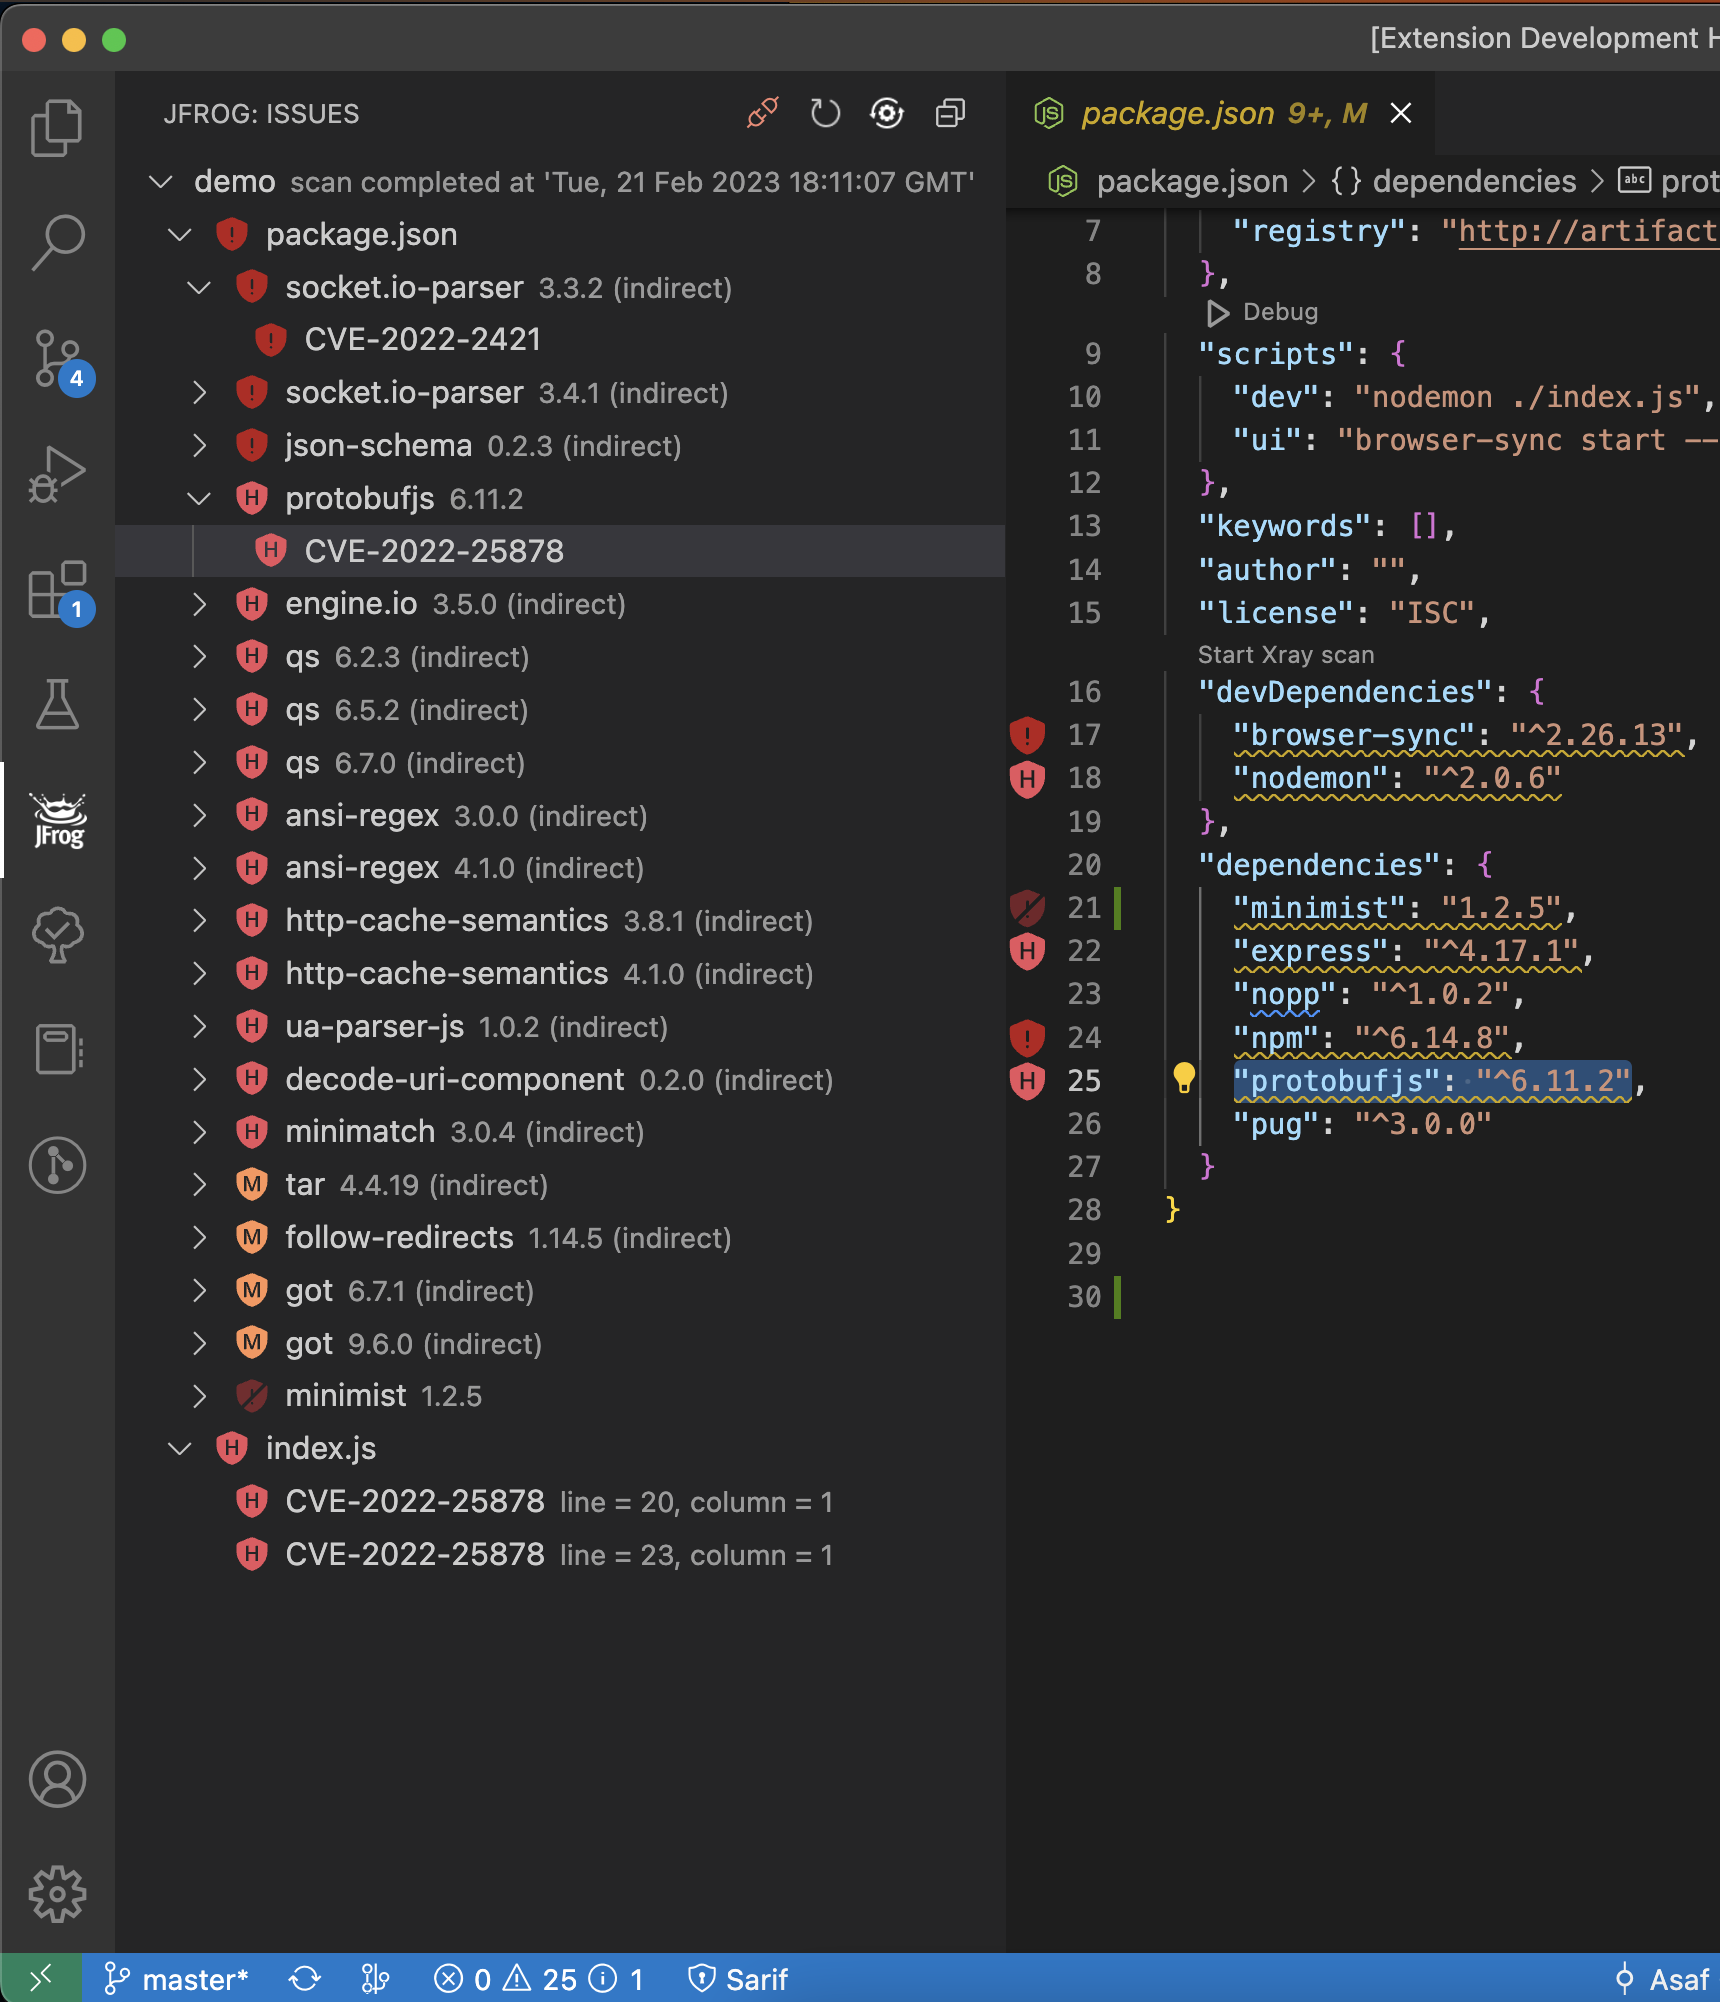Collapse protobufjs 6.11.2 node
1720x2002 pixels.
200,499
